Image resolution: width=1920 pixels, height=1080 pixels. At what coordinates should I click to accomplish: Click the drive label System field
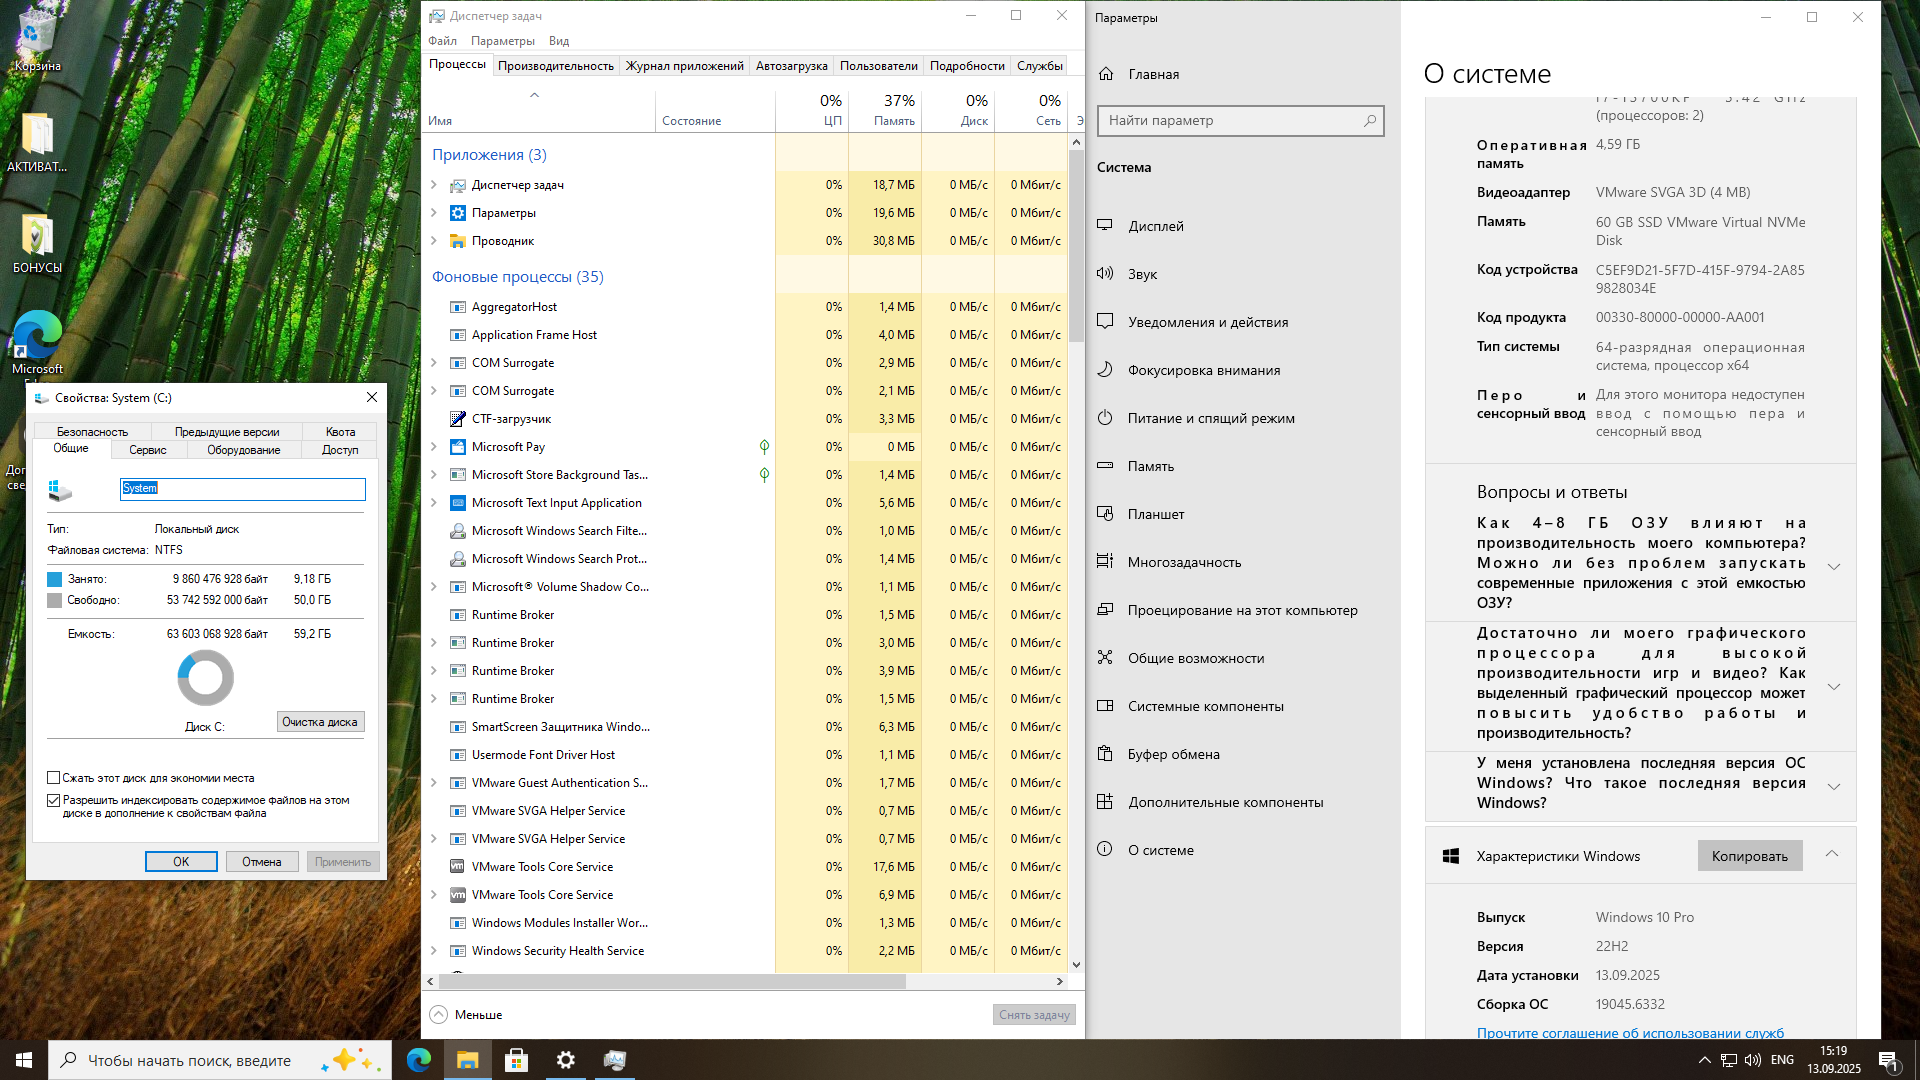point(242,488)
